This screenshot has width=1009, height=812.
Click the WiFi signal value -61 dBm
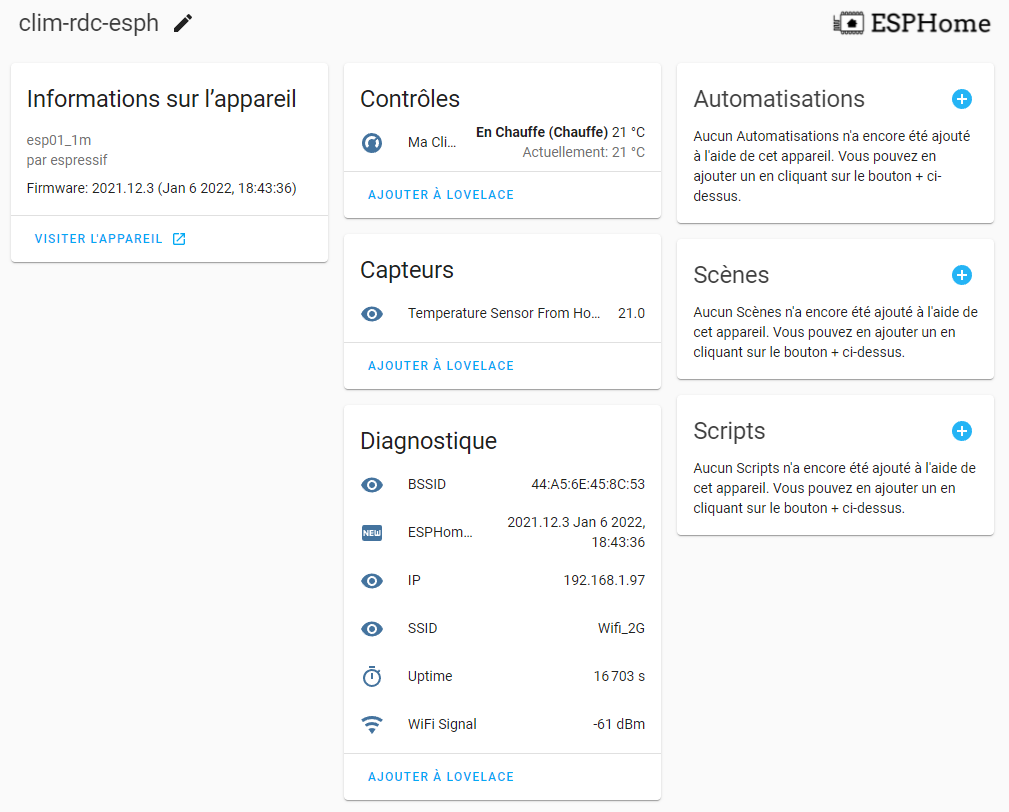(619, 724)
